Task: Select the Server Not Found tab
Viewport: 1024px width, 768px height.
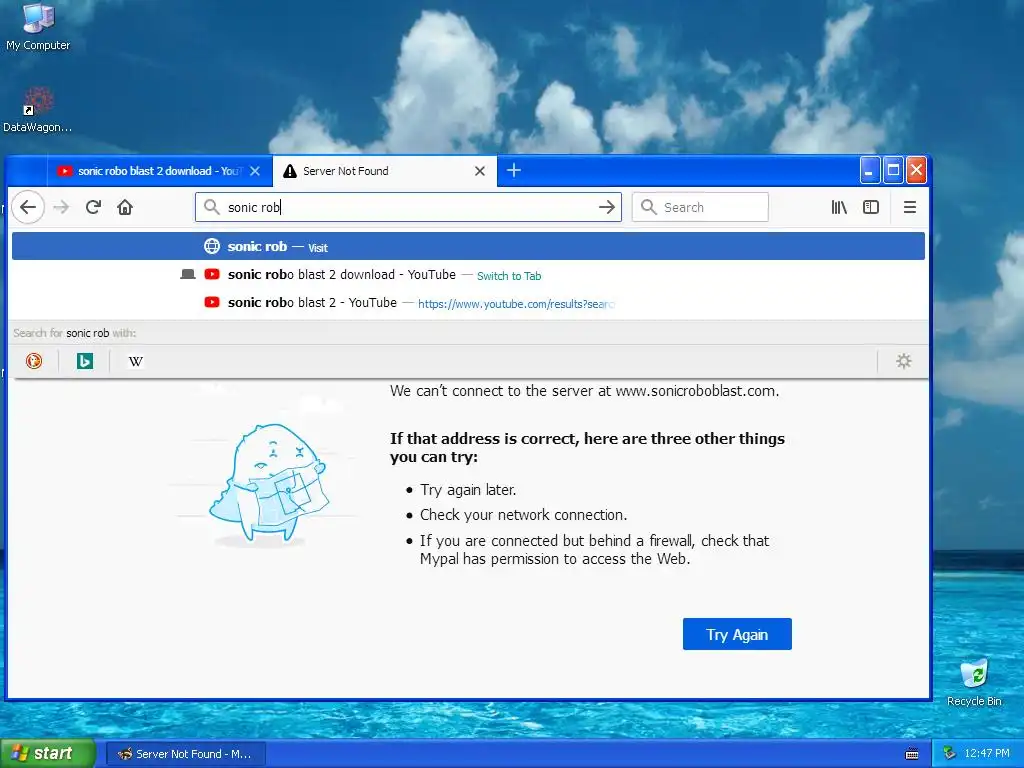Action: coord(385,171)
